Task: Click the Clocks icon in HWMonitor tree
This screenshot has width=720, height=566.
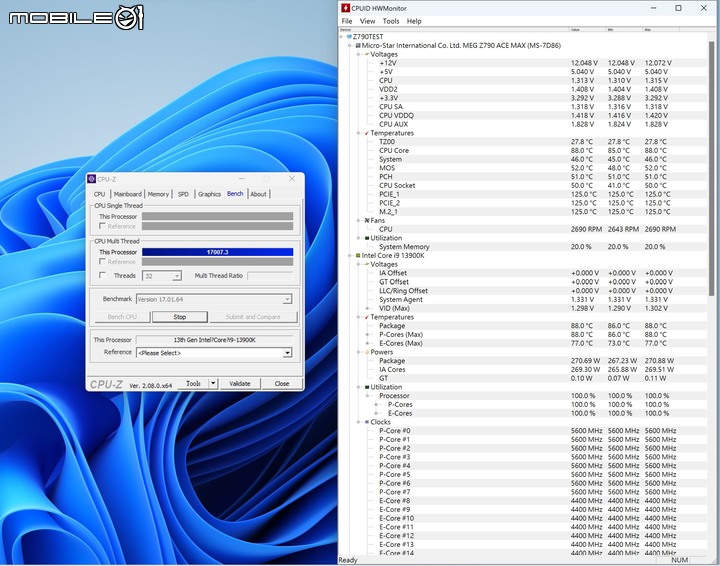Action: point(367,422)
